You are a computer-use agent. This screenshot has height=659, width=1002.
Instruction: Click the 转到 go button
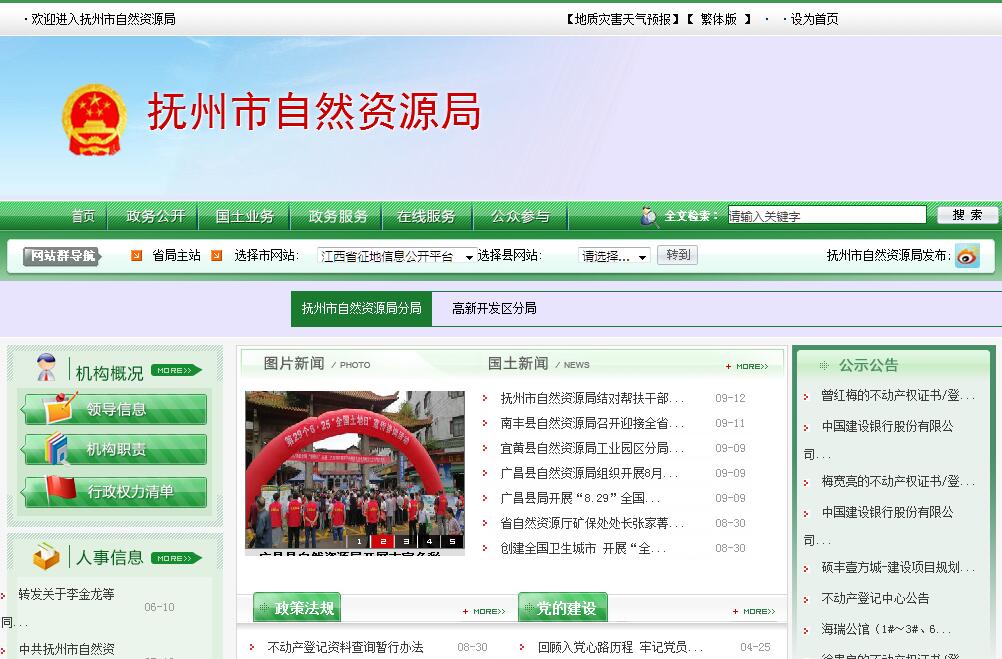[678, 255]
